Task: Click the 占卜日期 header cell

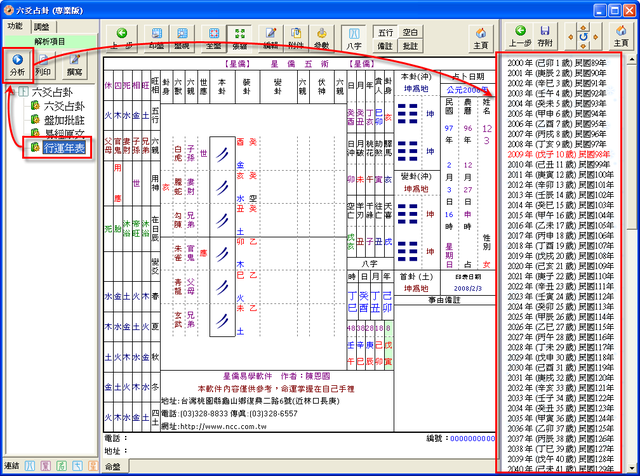Action: [x=468, y=77]
